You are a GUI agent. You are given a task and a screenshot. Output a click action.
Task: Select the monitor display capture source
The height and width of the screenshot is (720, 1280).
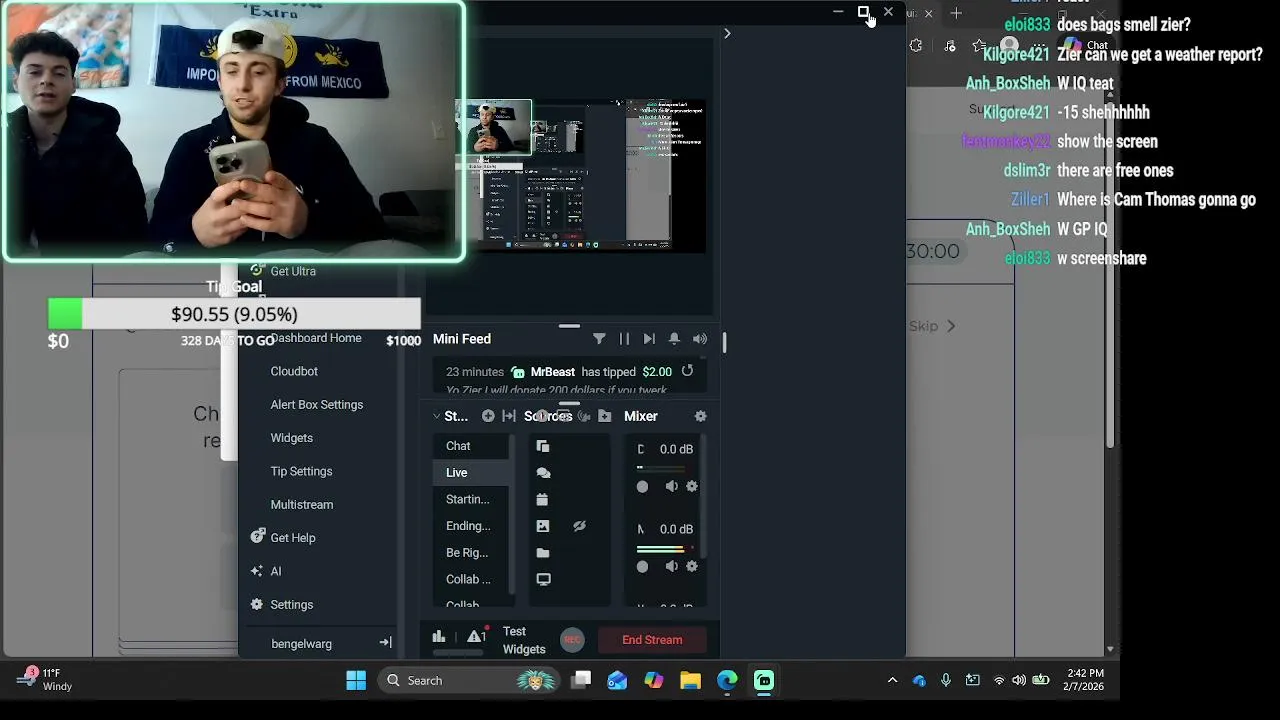coord(543,579)
